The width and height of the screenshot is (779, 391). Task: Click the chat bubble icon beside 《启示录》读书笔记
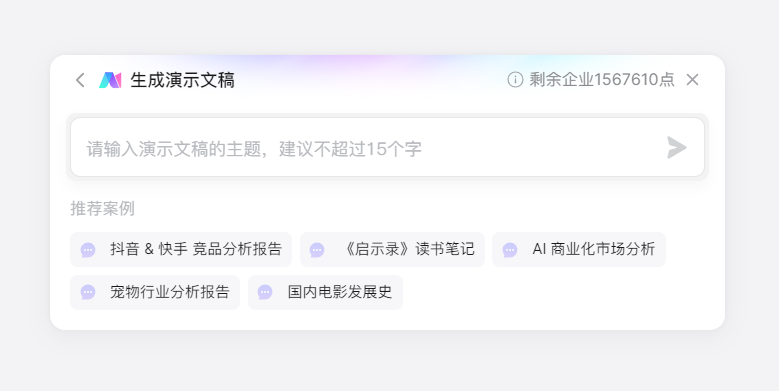coord(317,250)
